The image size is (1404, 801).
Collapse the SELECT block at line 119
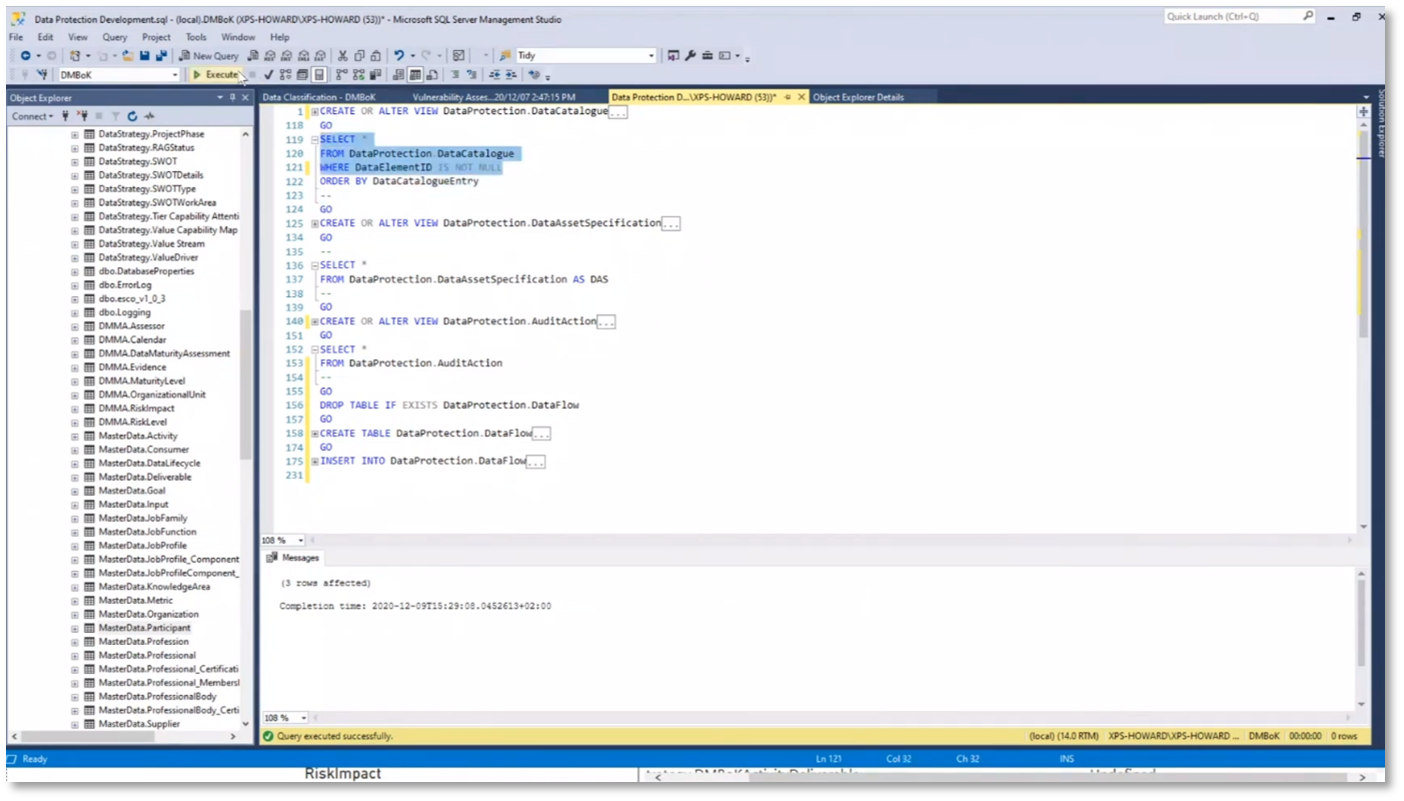(315, 140)
